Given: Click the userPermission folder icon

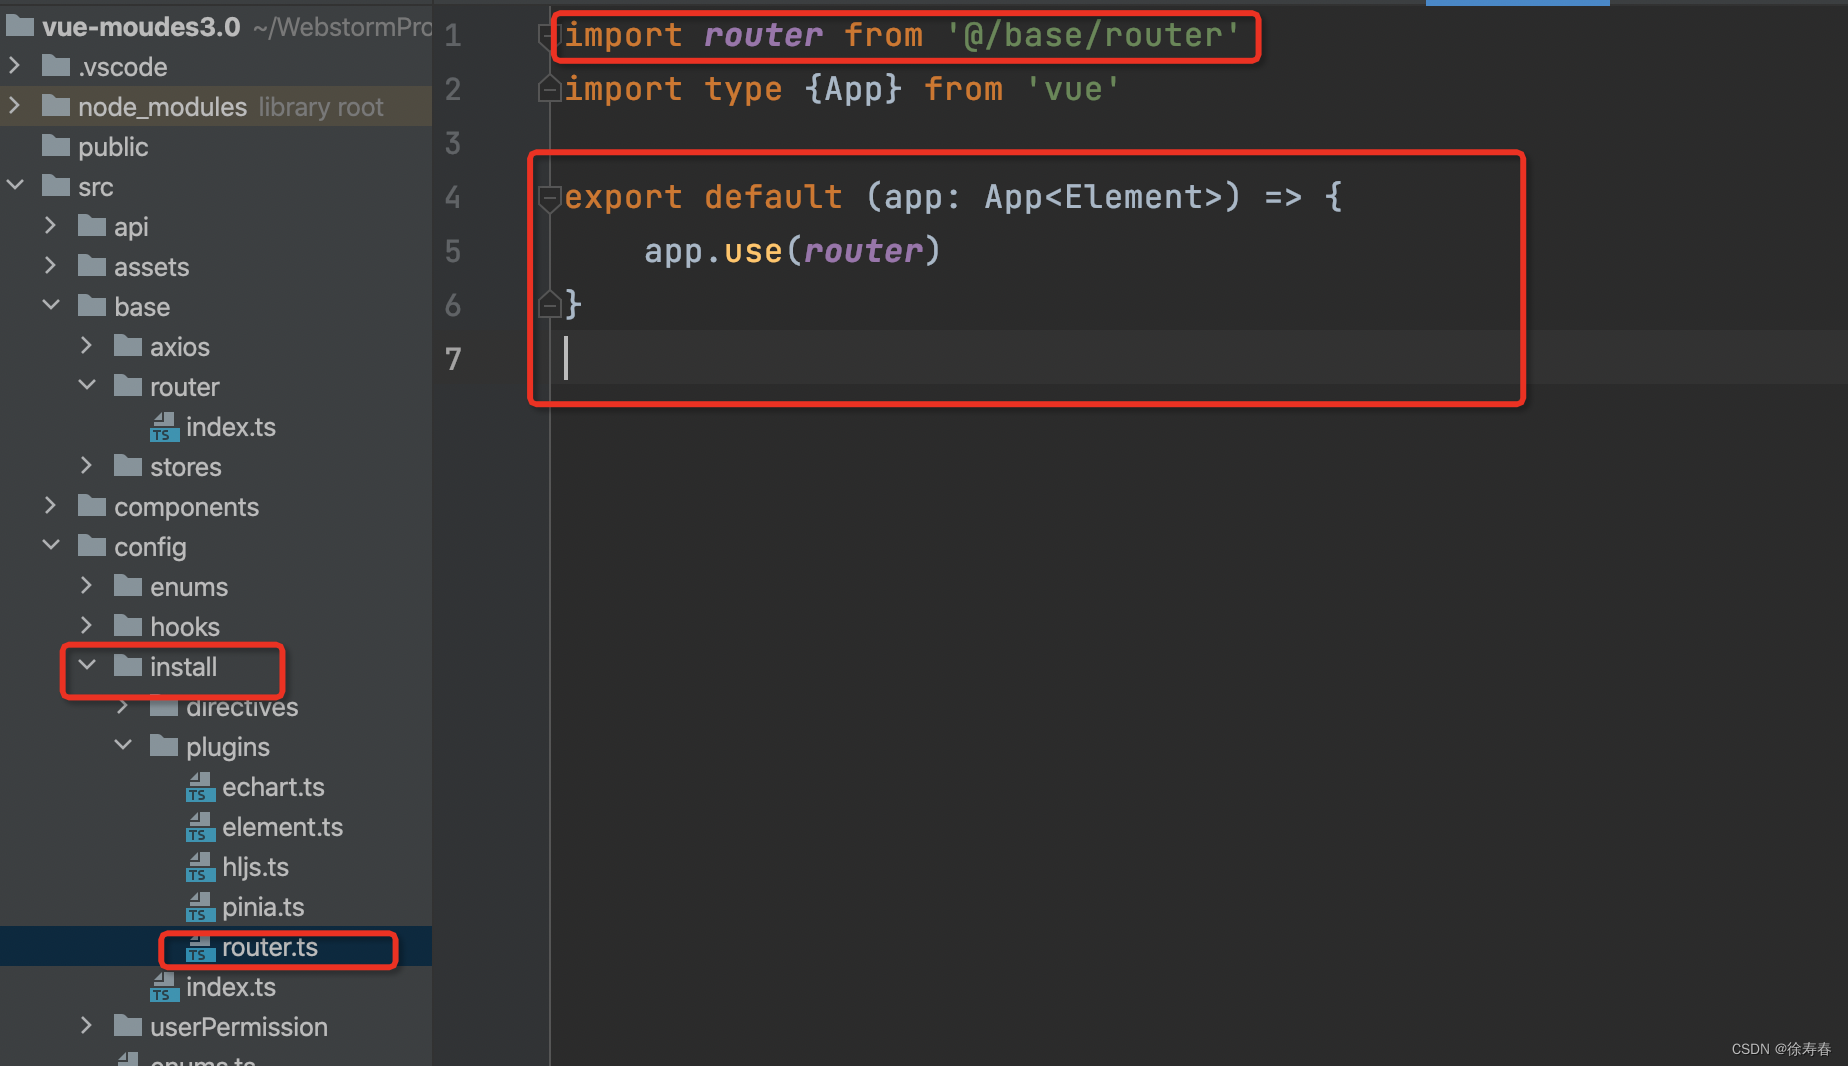Looking at the screenshot, I should click(128, 1026).
